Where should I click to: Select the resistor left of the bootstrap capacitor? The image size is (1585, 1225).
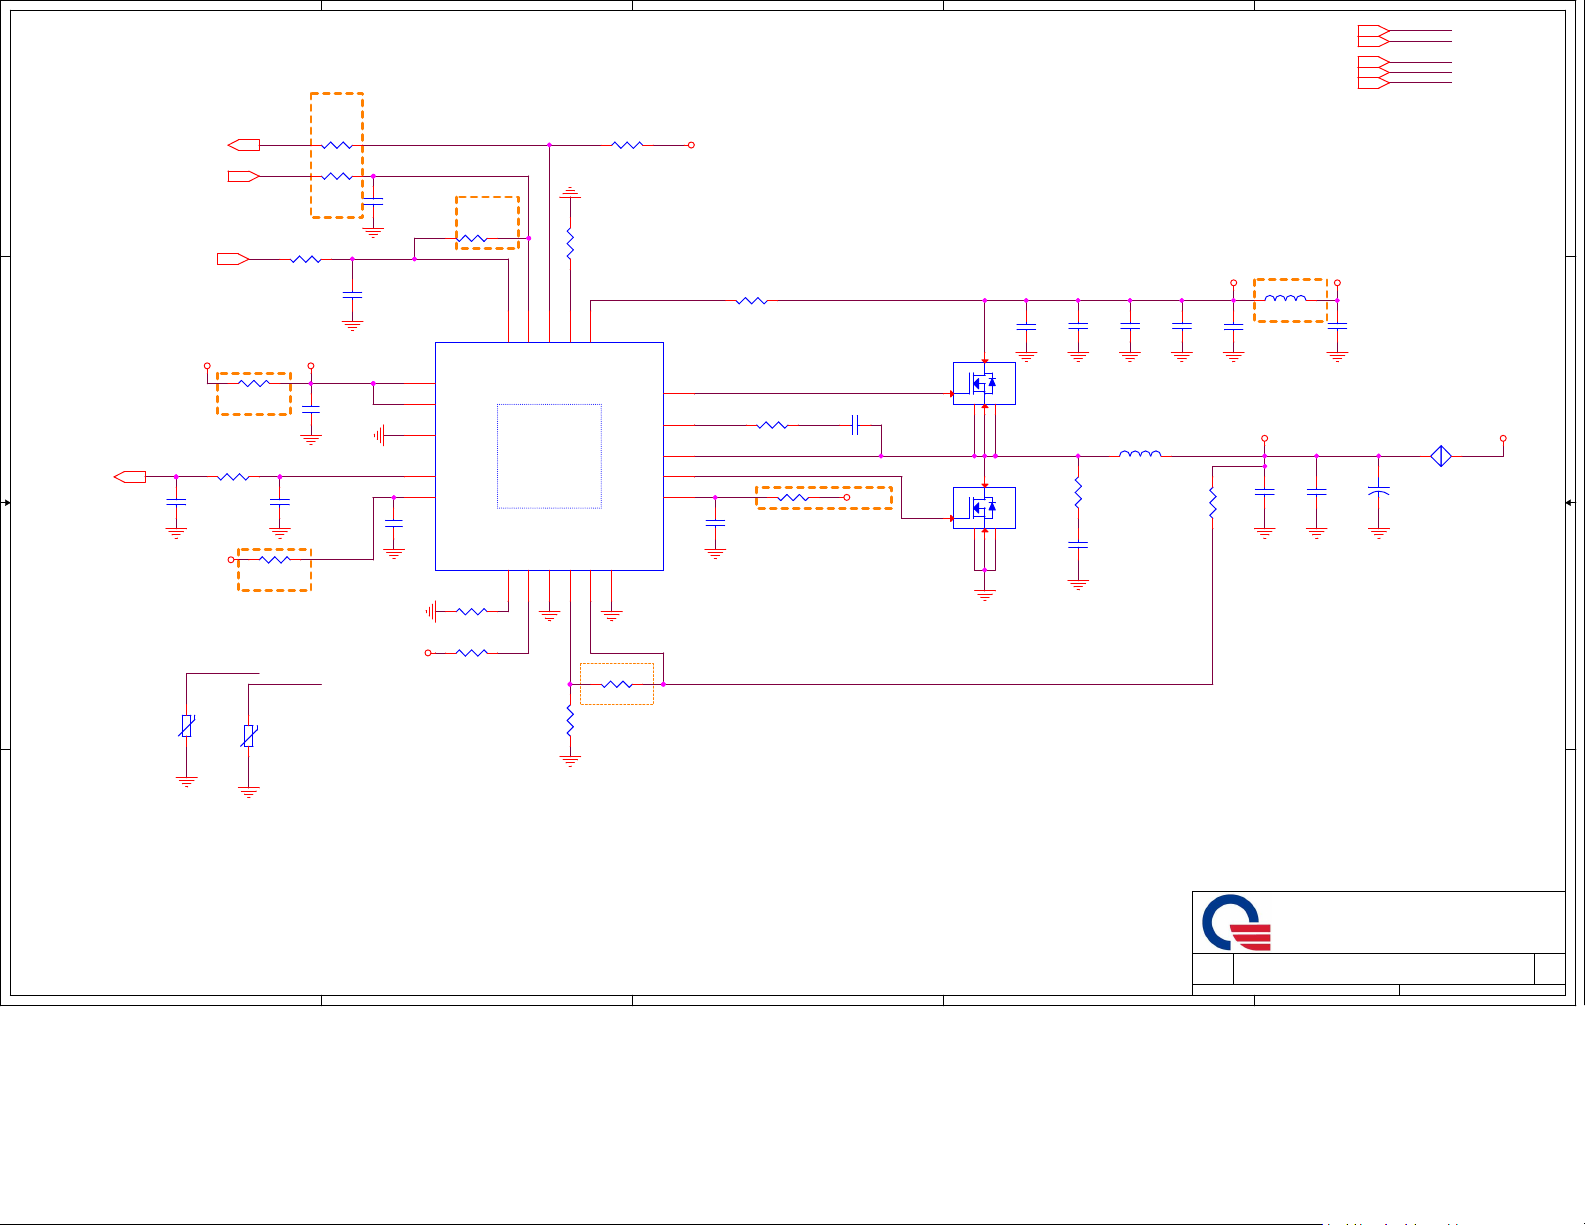point(772,425)
